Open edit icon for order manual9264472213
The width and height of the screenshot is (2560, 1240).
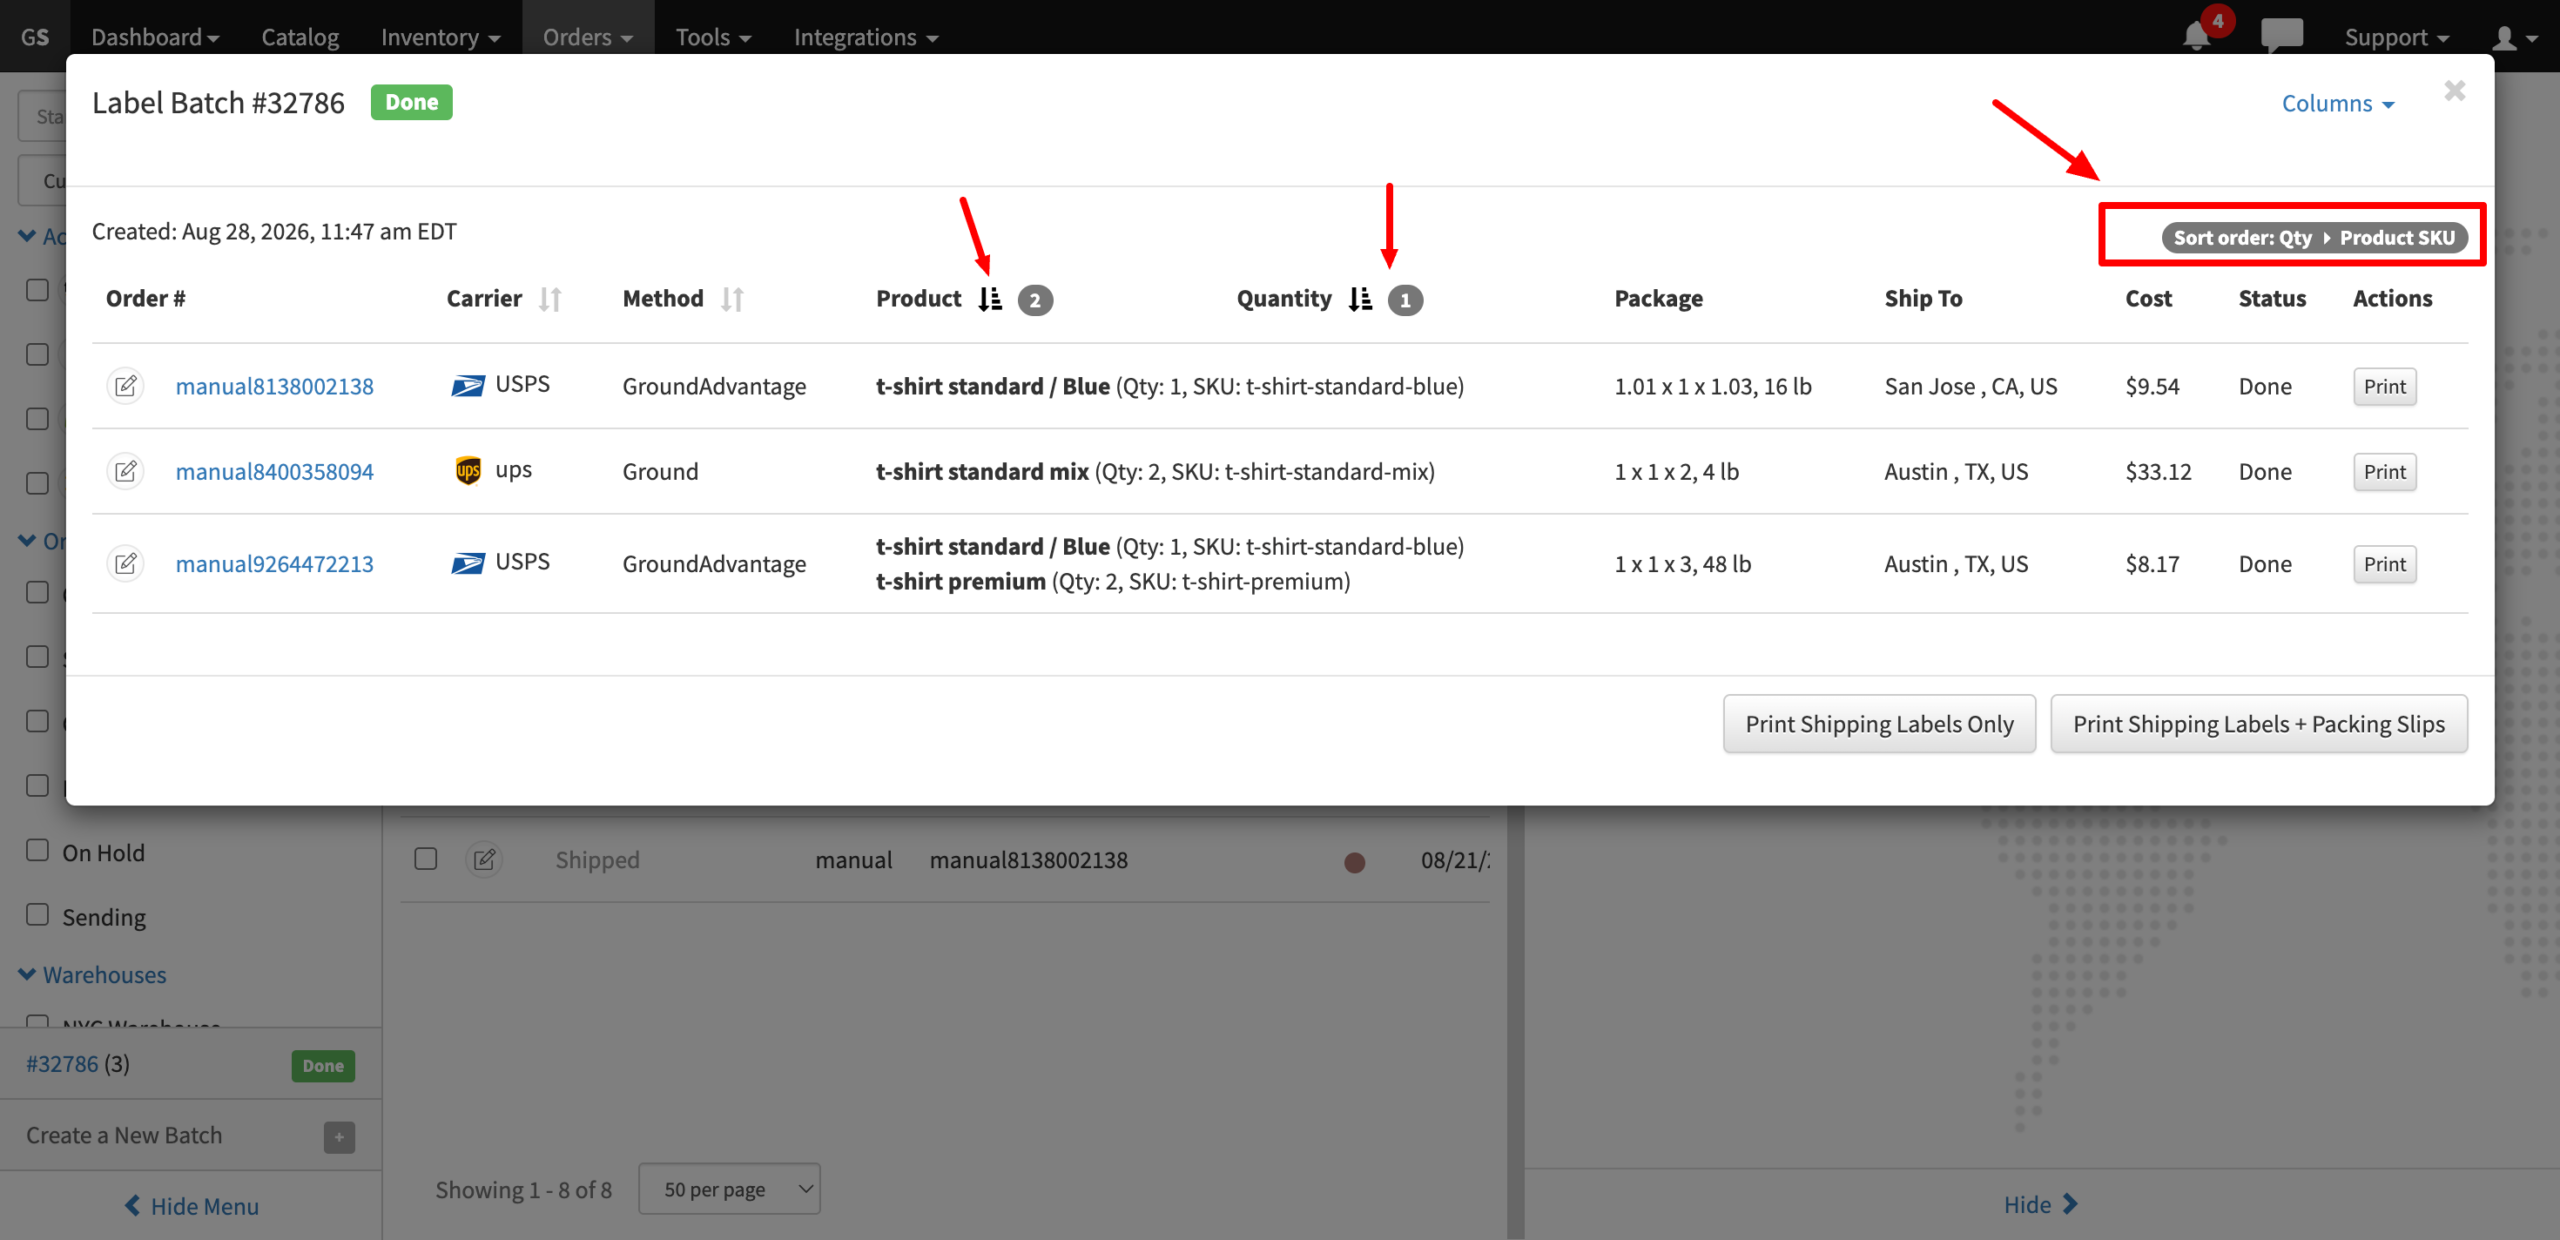pyautogui.click(x=126, y=564)
